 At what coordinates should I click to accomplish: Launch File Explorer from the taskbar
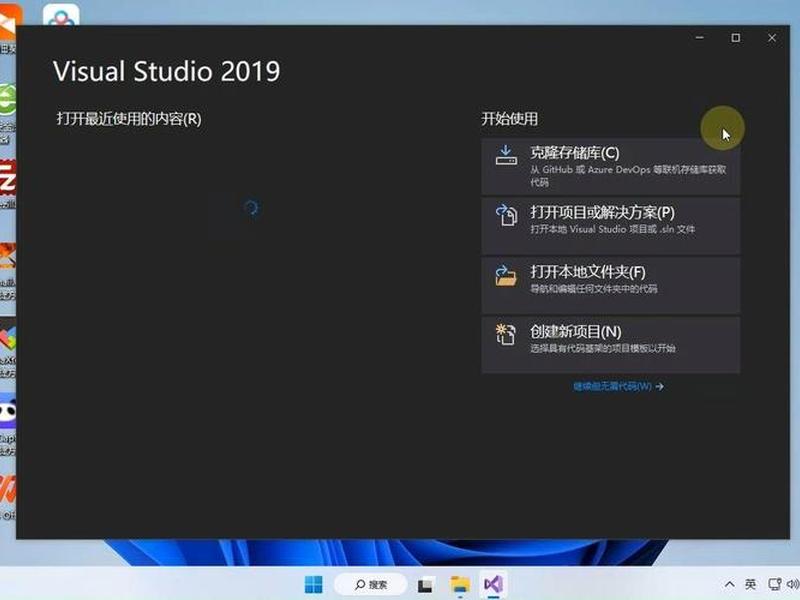[x=460, y=585]
